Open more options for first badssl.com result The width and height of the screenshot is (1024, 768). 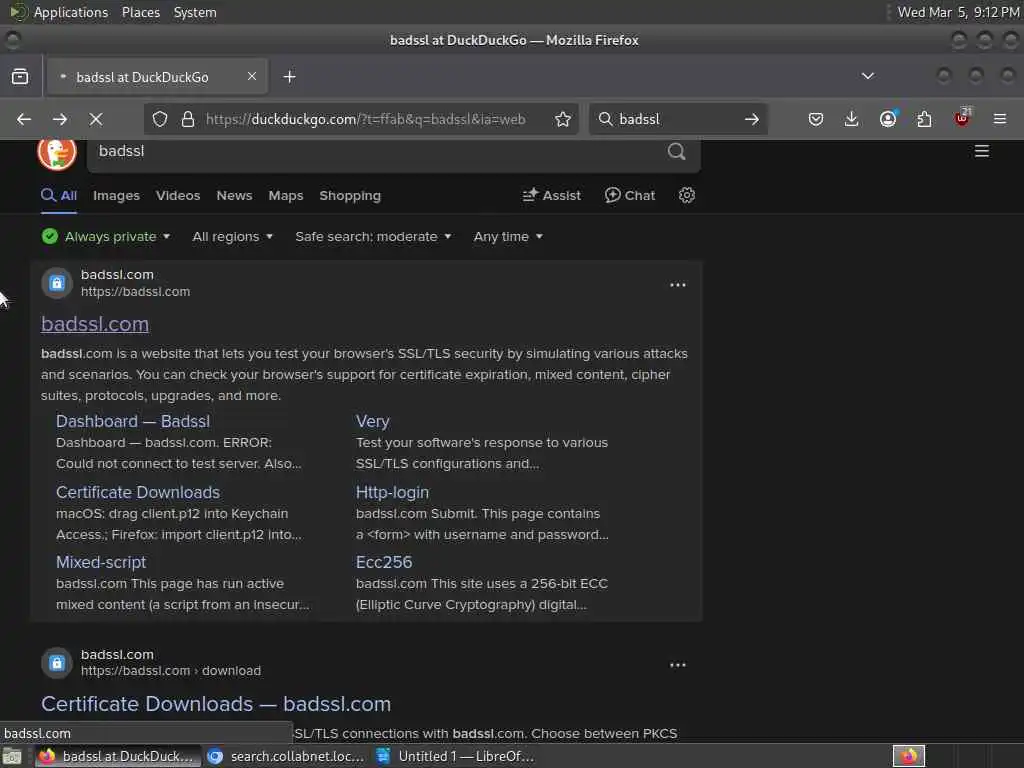tap(678, 285)
